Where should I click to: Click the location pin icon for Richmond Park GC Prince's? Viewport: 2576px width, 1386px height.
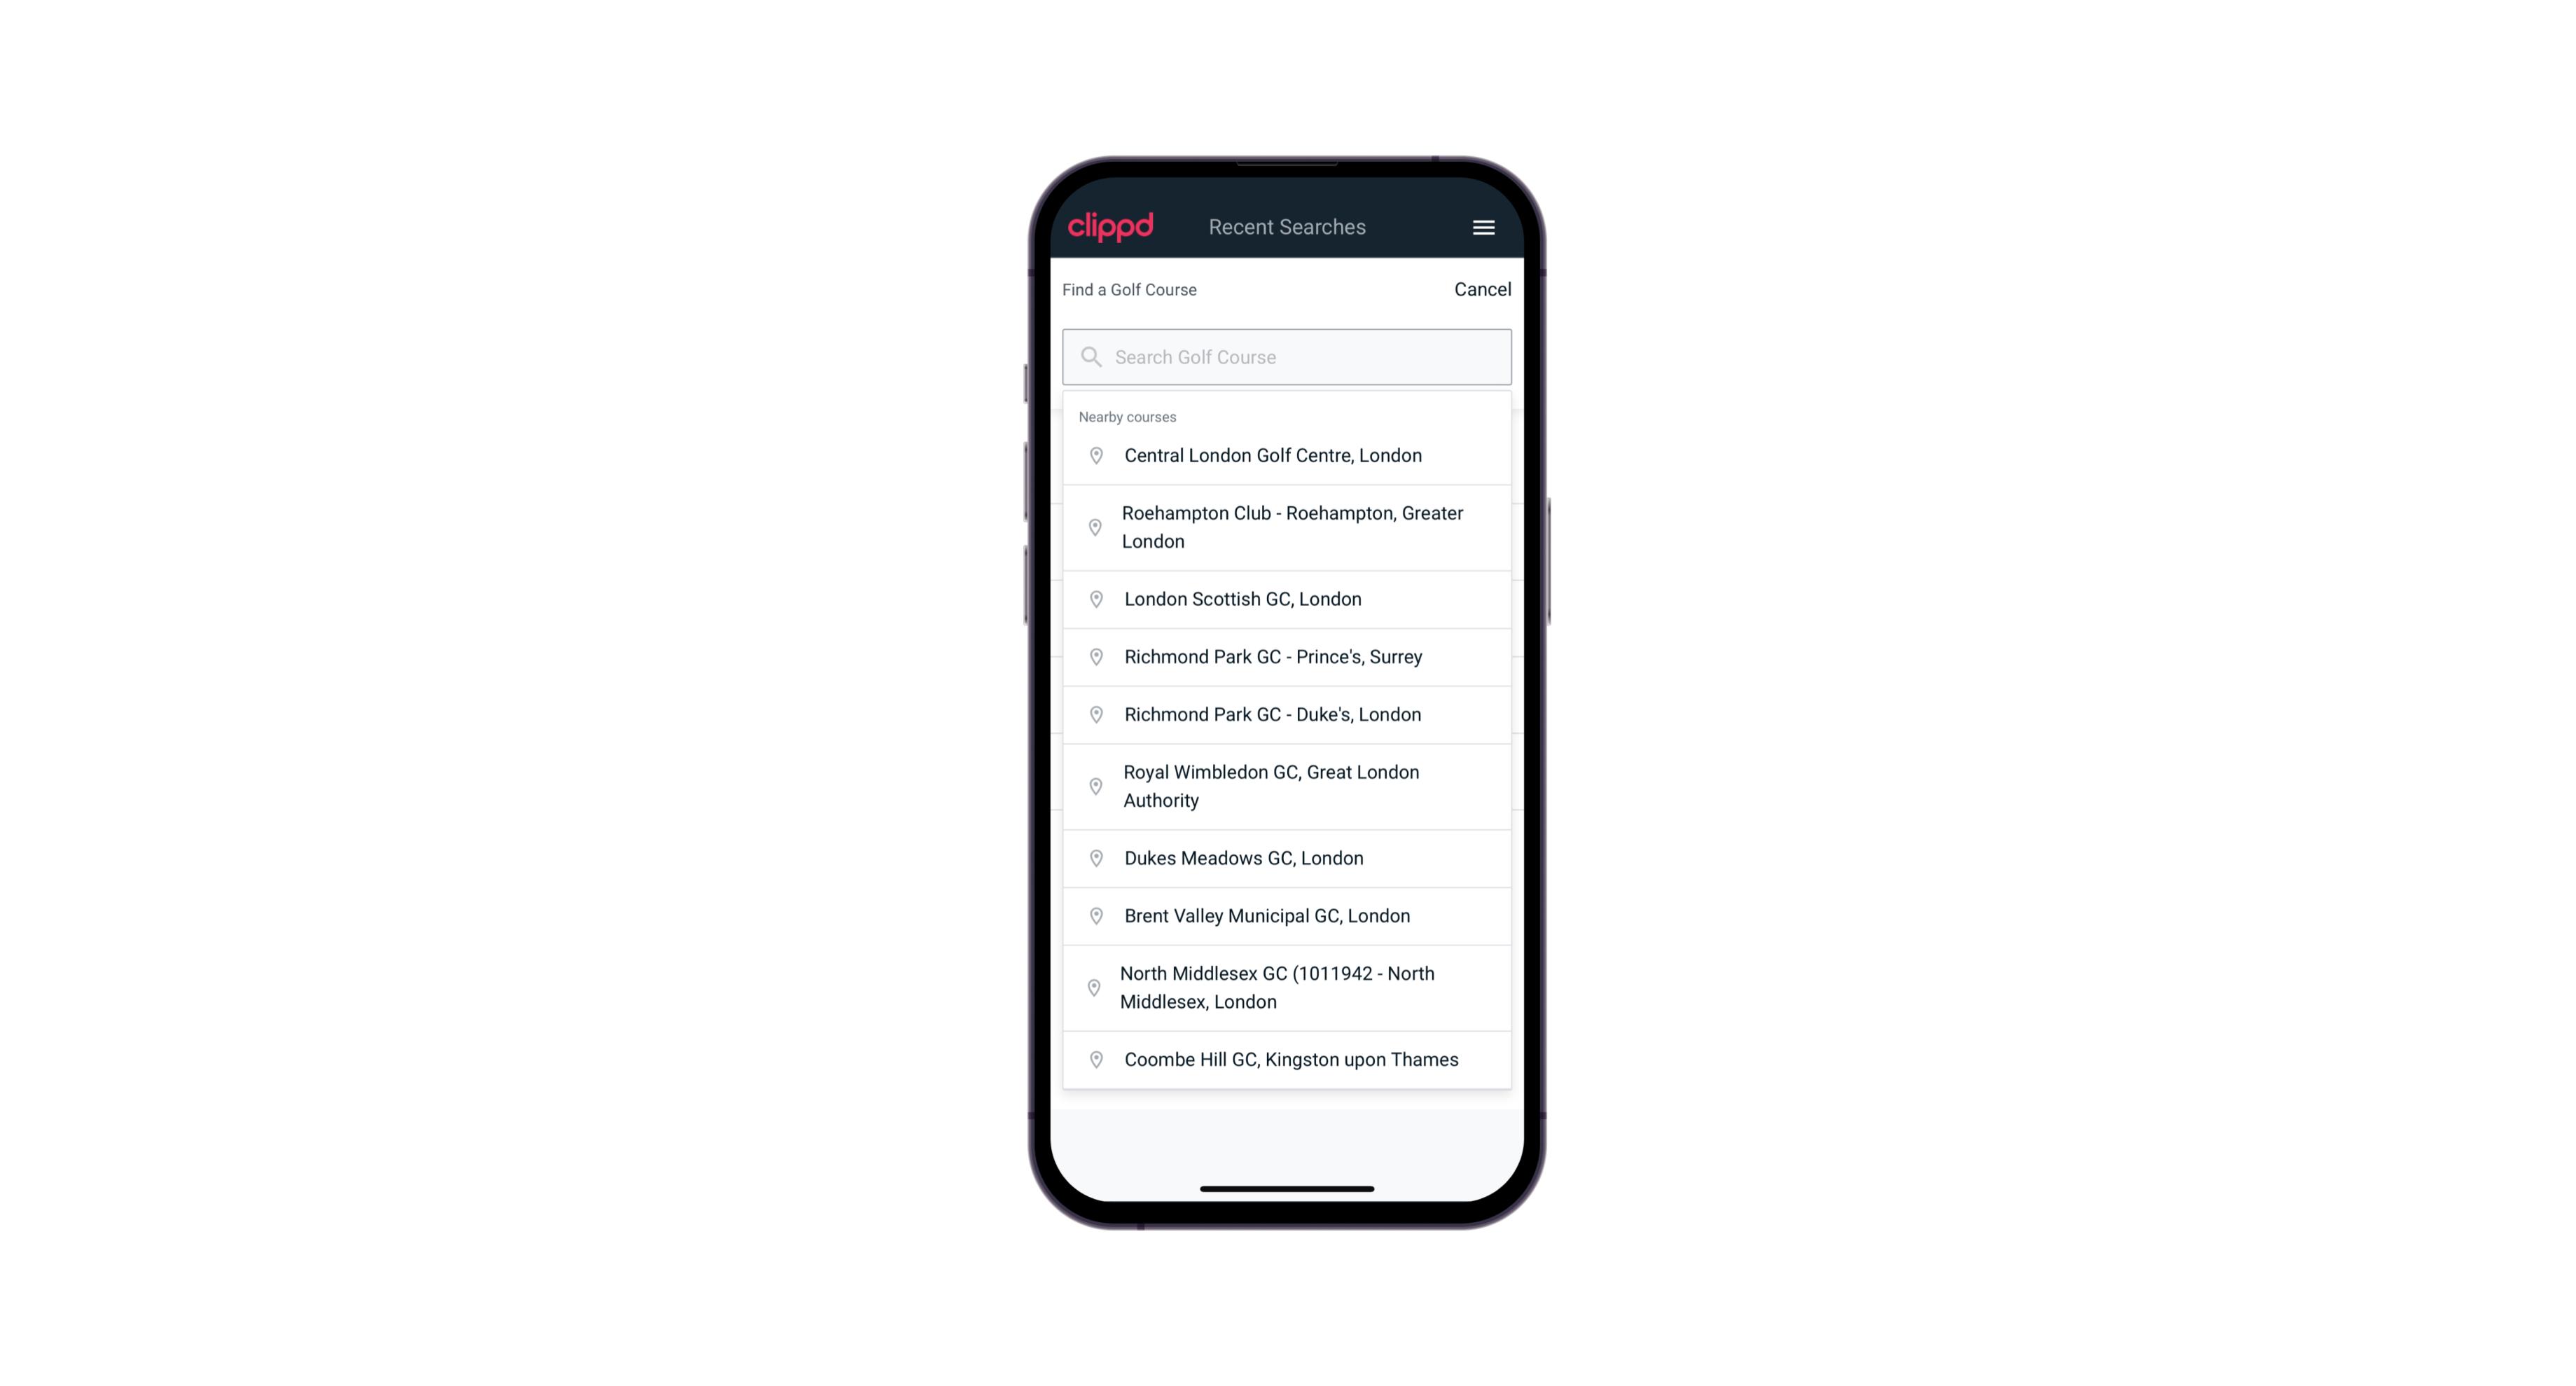1095,656
